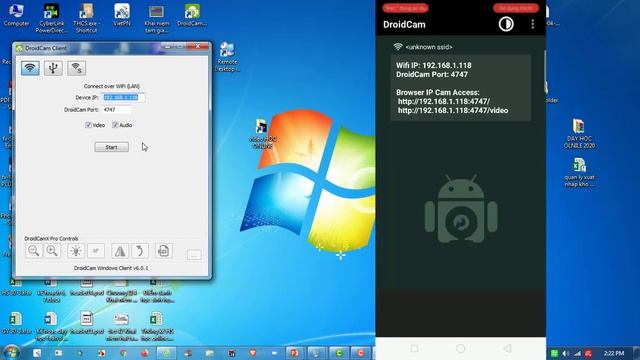640x360 pixels.
Task: Click the DroidCam Port field
Action: [116, 110]
